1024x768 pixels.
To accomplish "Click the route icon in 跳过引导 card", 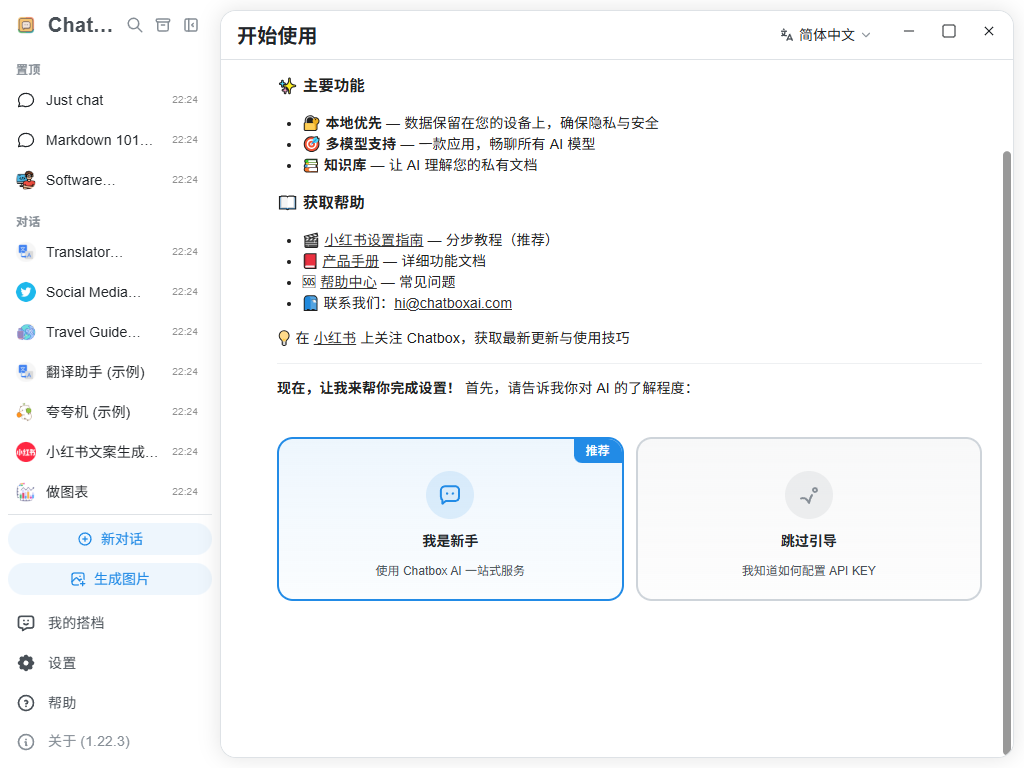I will [808, 494].
